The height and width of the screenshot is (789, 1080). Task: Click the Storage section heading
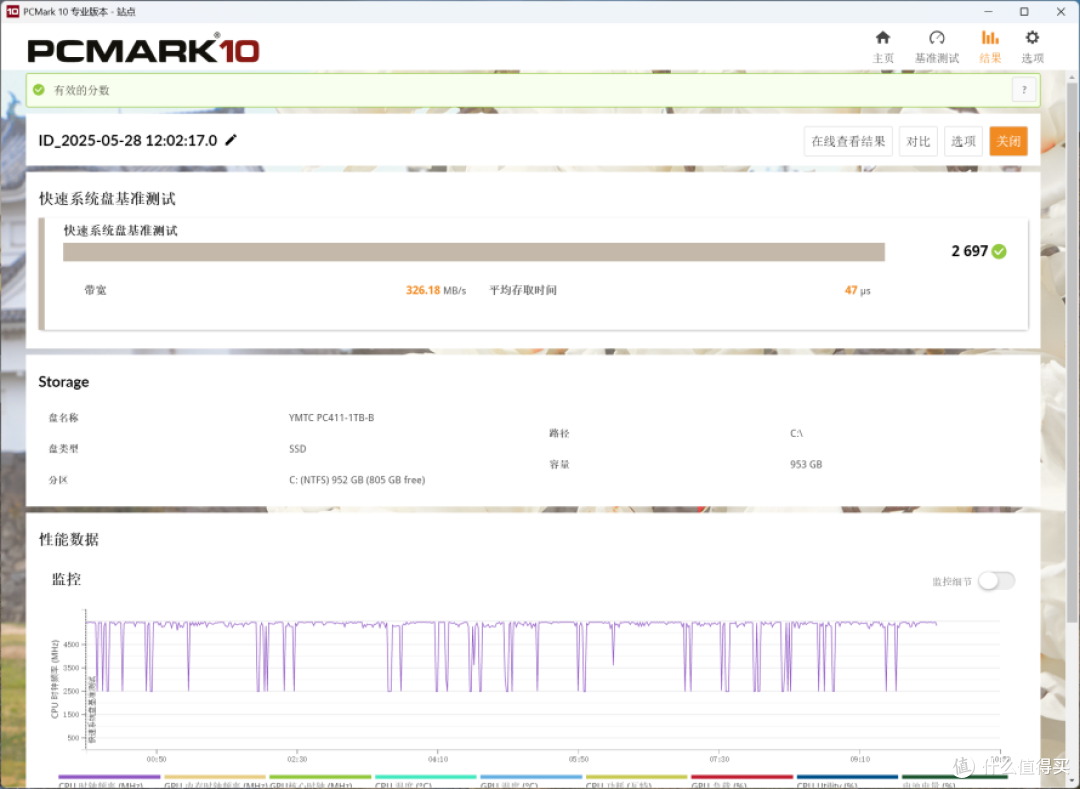[x=63, y=381]
